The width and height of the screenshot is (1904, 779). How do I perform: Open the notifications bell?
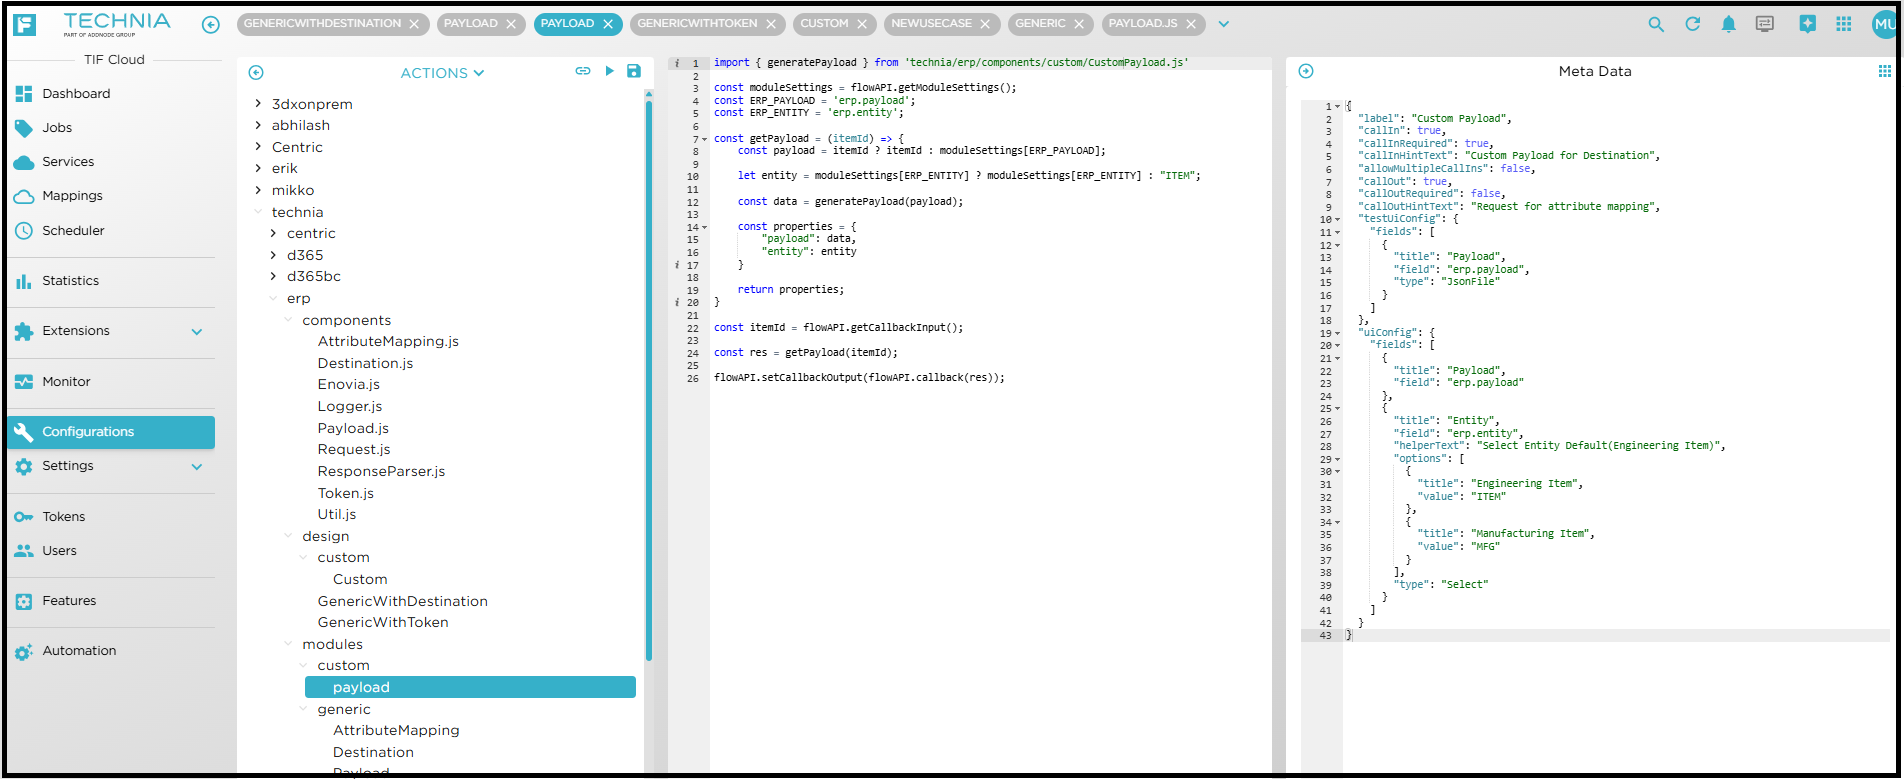[1728, 24]
